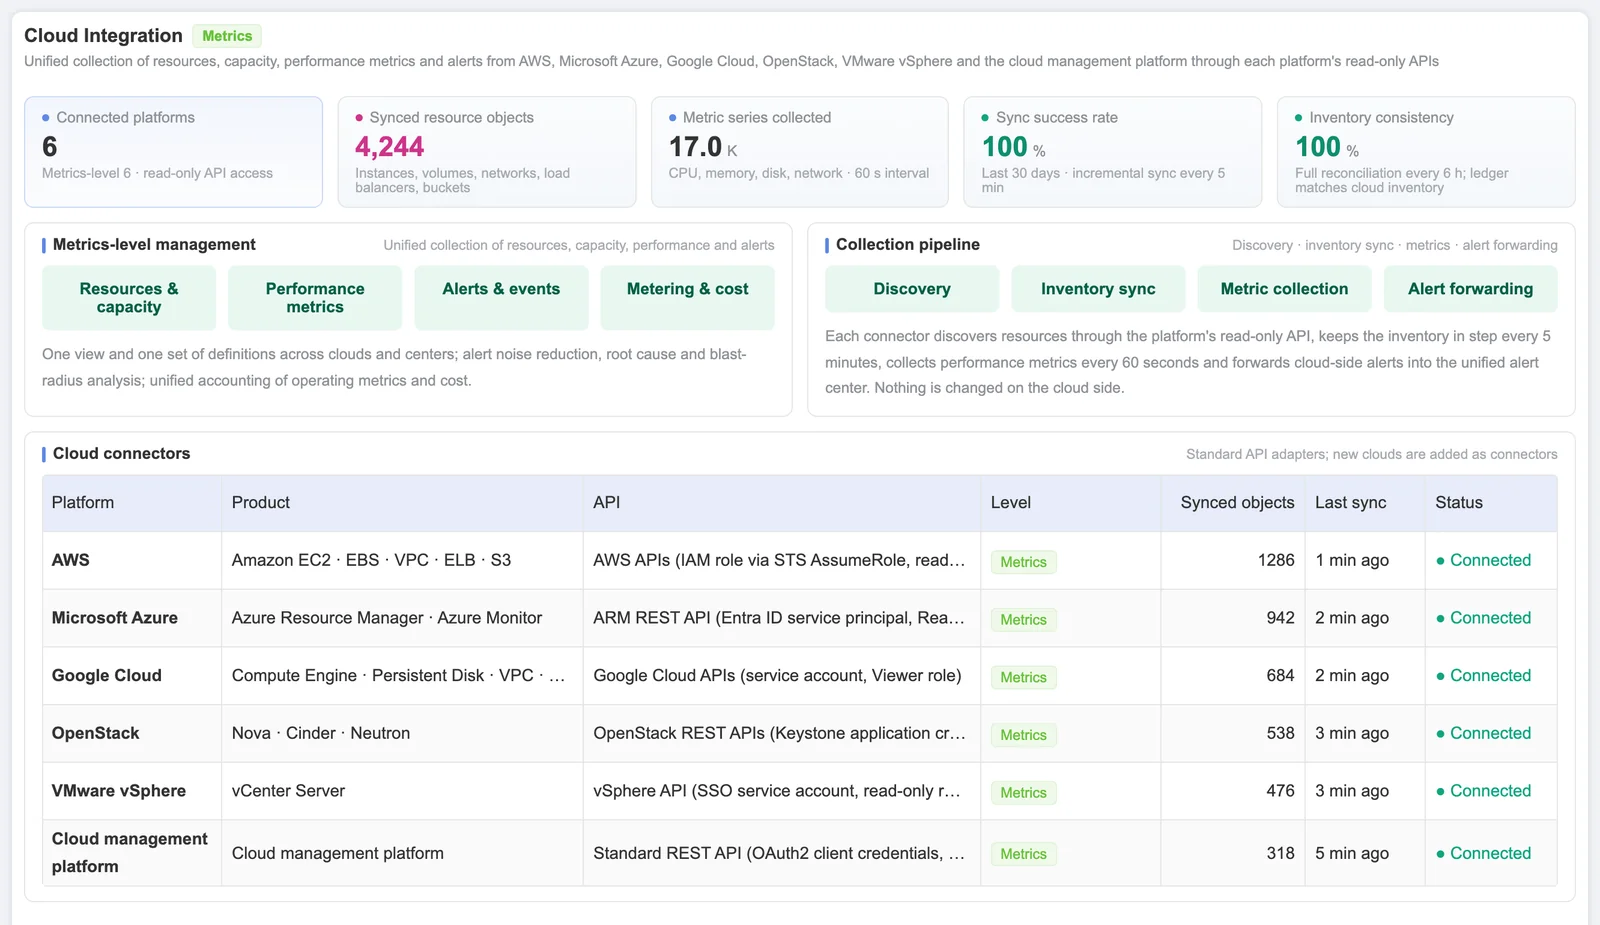Select the OpenStack platform name
This screenshot has width=1600, height=925.
click(96, 733)
